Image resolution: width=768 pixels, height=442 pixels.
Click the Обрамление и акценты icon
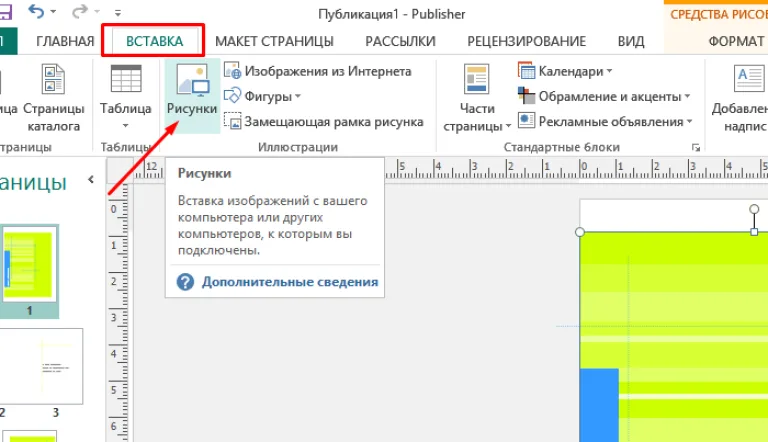(527, 96)
